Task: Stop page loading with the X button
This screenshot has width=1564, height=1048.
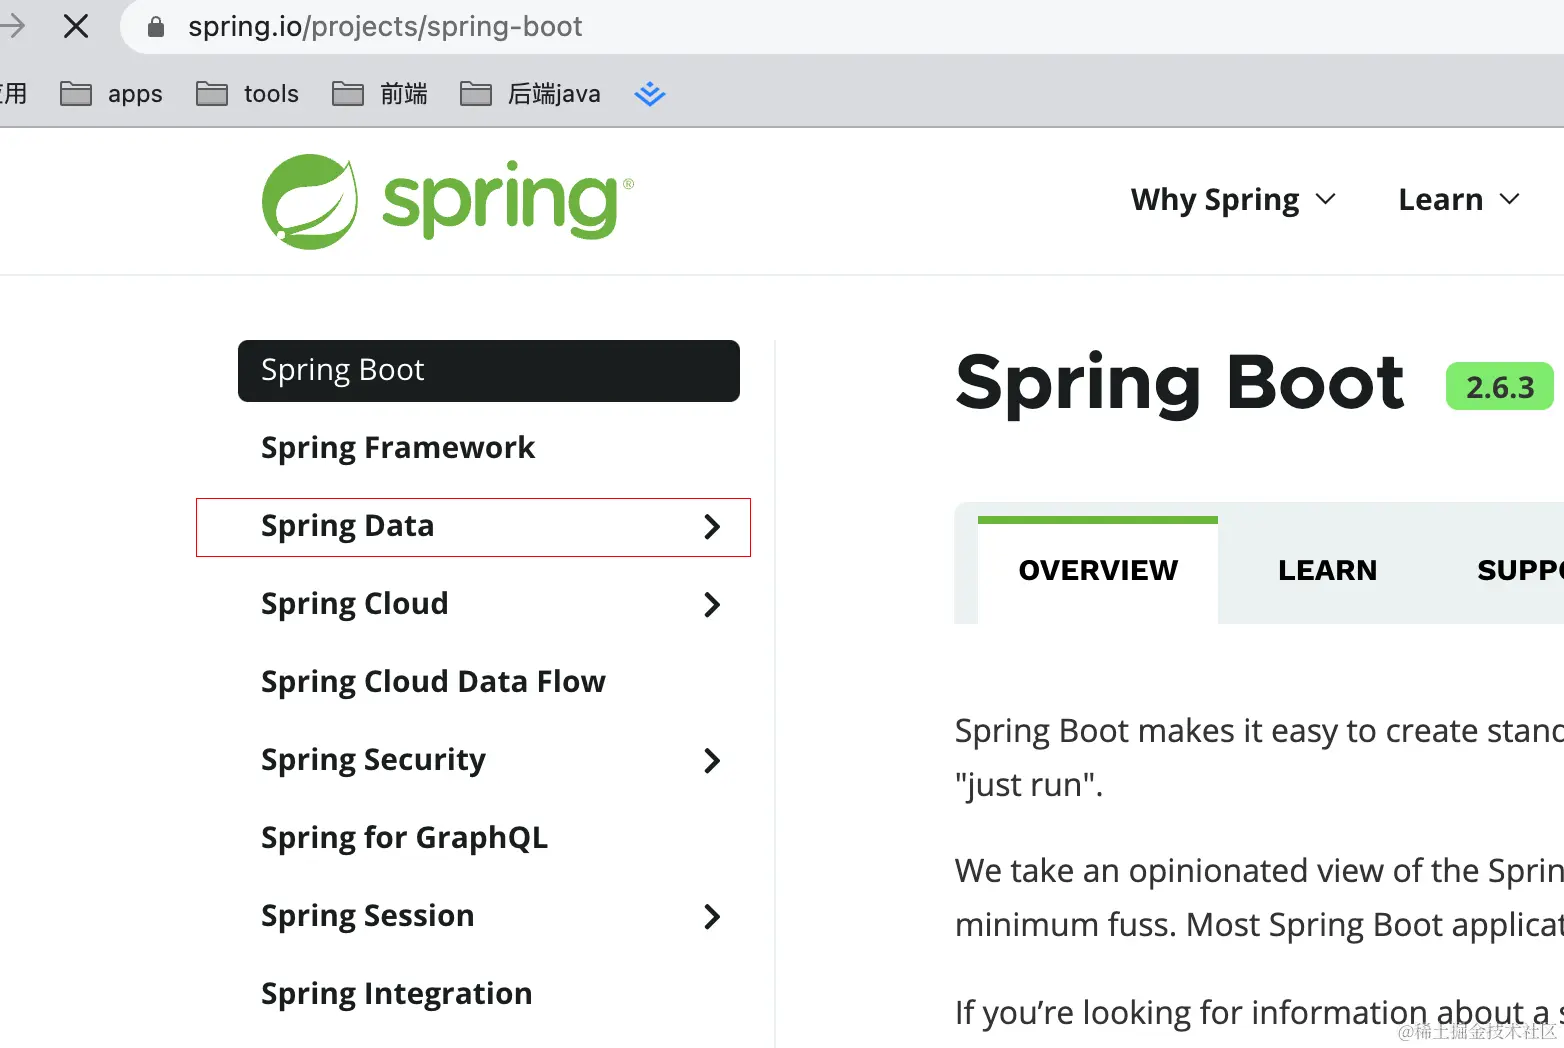Action: click(76, 26)
